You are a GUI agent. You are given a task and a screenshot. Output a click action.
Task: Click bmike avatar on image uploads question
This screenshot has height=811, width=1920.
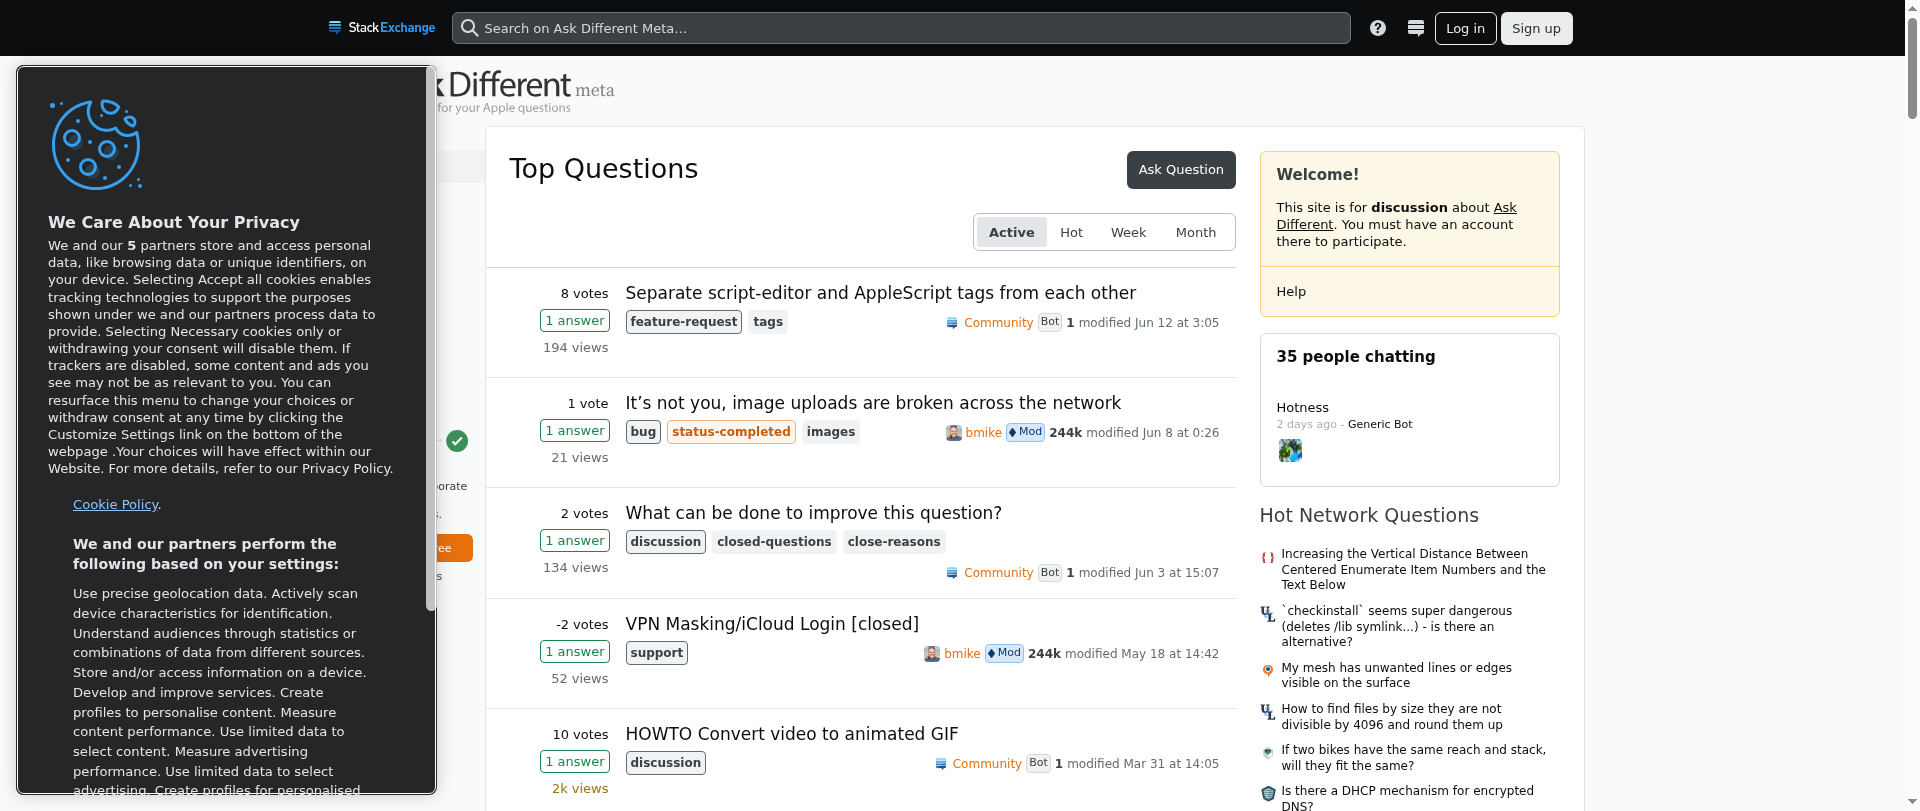pos(954,433)
